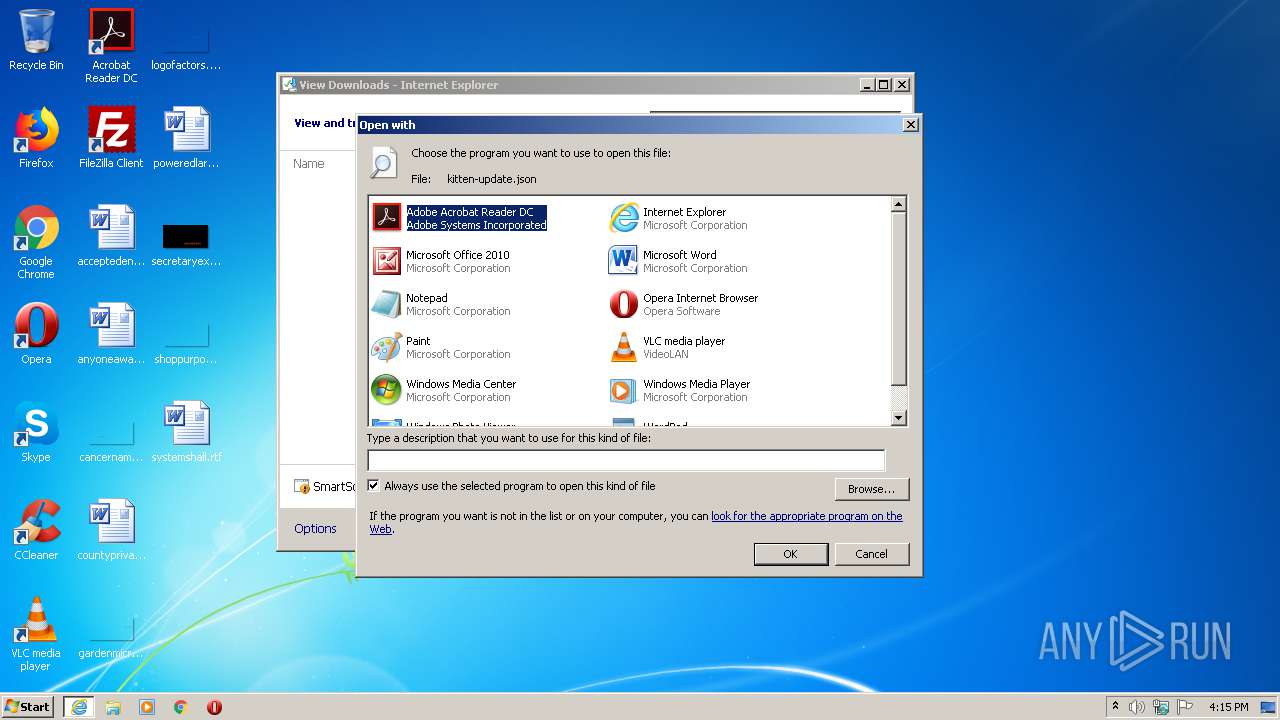
Task: Select Paint in the program list
Action: (442, 347)
